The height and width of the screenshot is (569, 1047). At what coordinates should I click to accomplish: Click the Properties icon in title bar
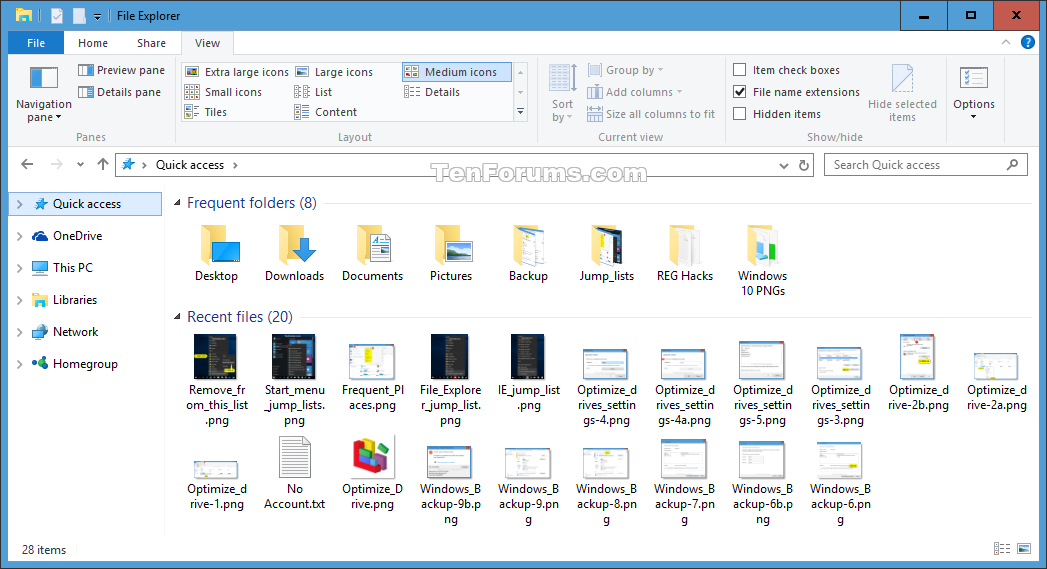tap(57, 15)
